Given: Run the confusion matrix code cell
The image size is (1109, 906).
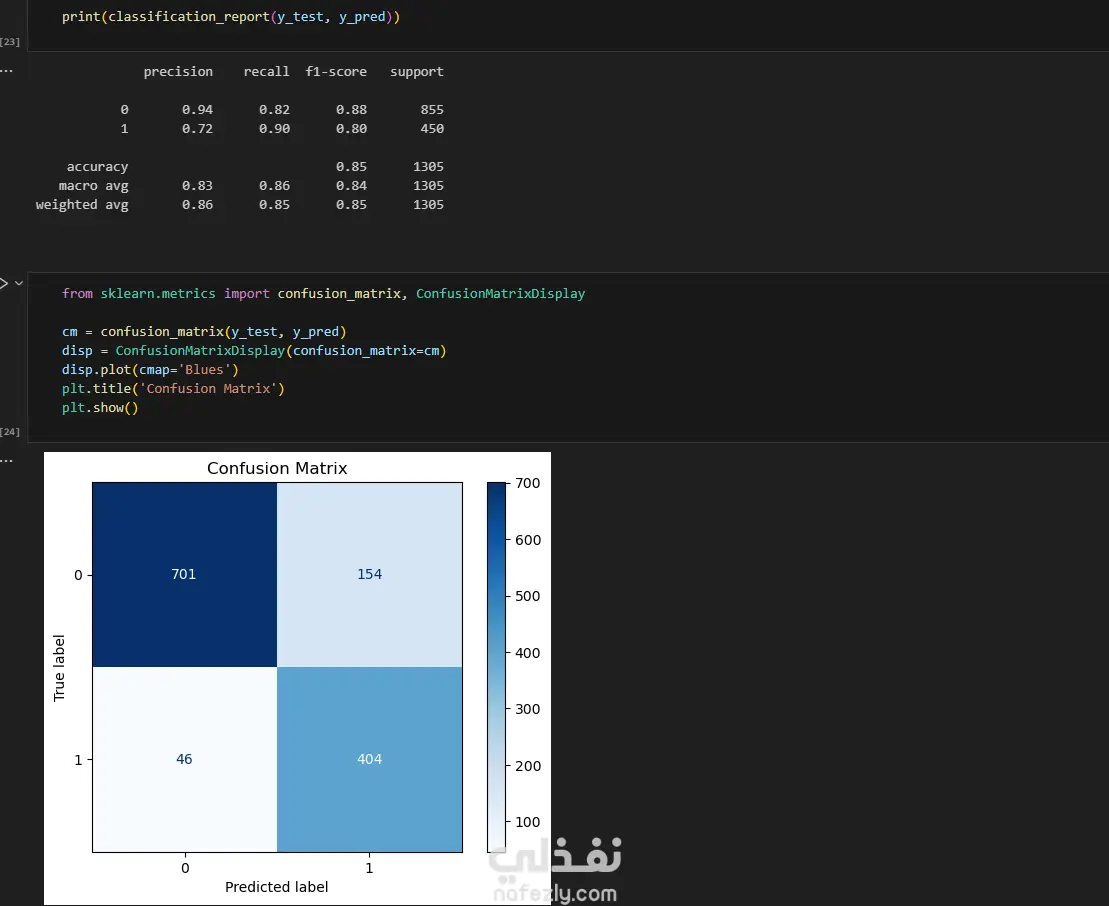Looking at the screenshot, I should coord(4,283).
